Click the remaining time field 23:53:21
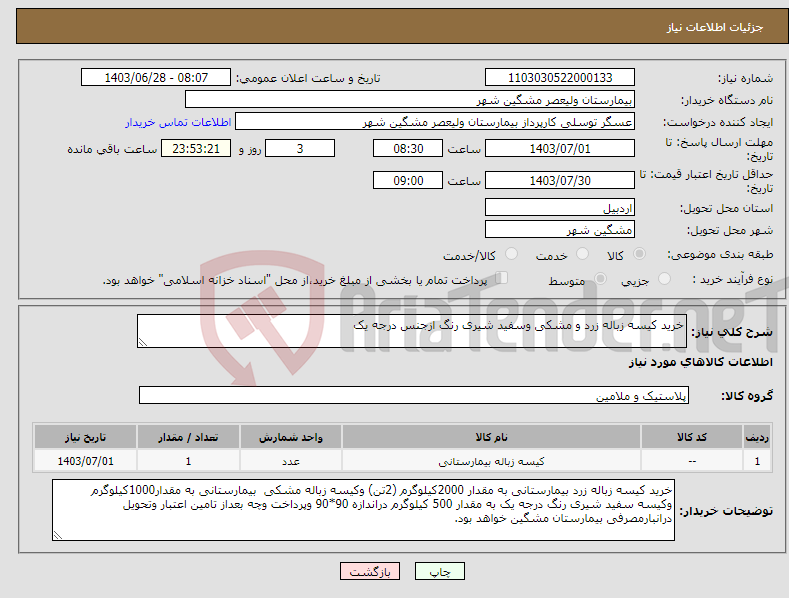 click(x=196, y=148)
